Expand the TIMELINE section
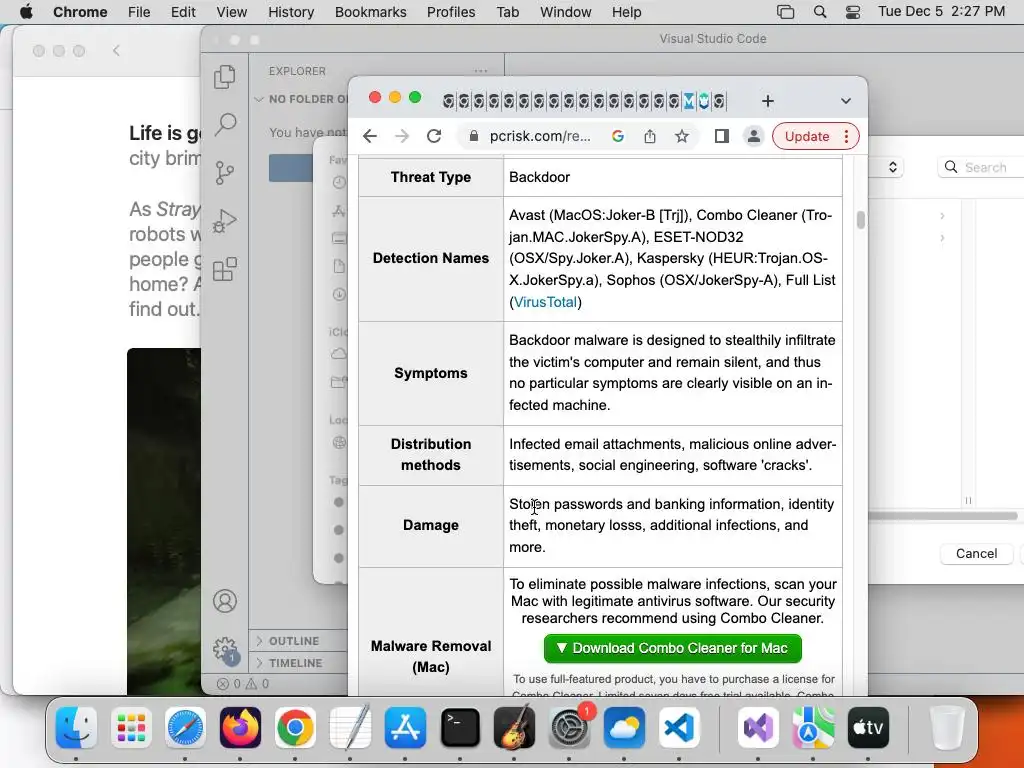This screenshot has height=768, width=1024. click(x=295, y=663)
